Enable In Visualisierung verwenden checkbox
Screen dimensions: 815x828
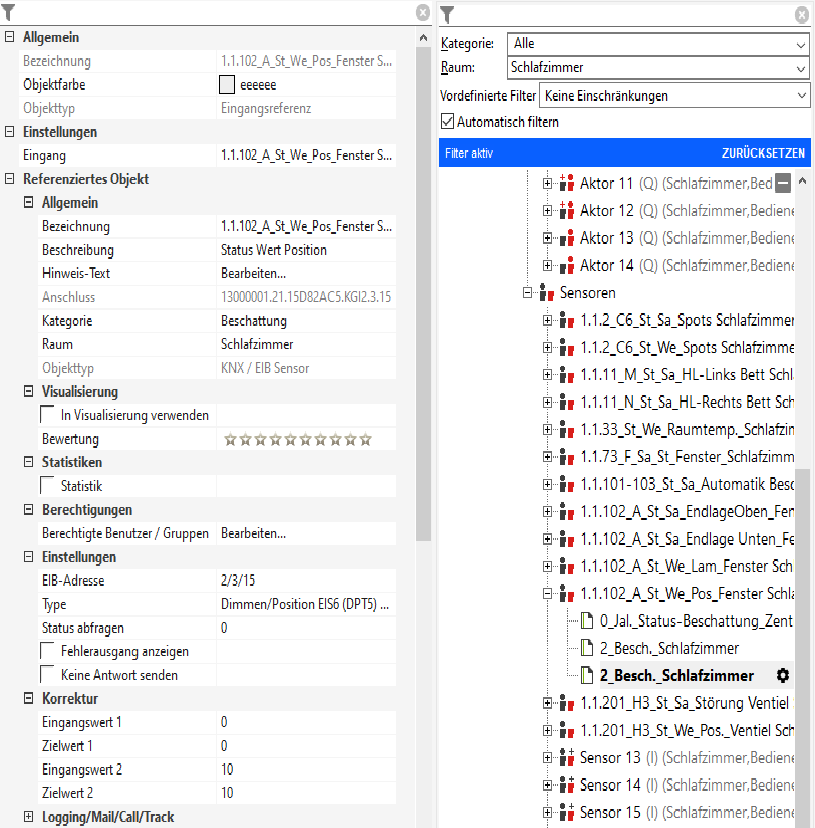47,415
